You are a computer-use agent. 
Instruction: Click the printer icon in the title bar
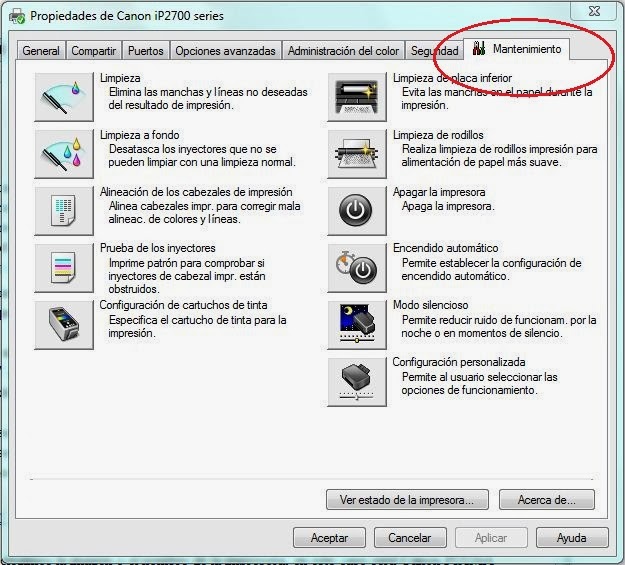17,16
